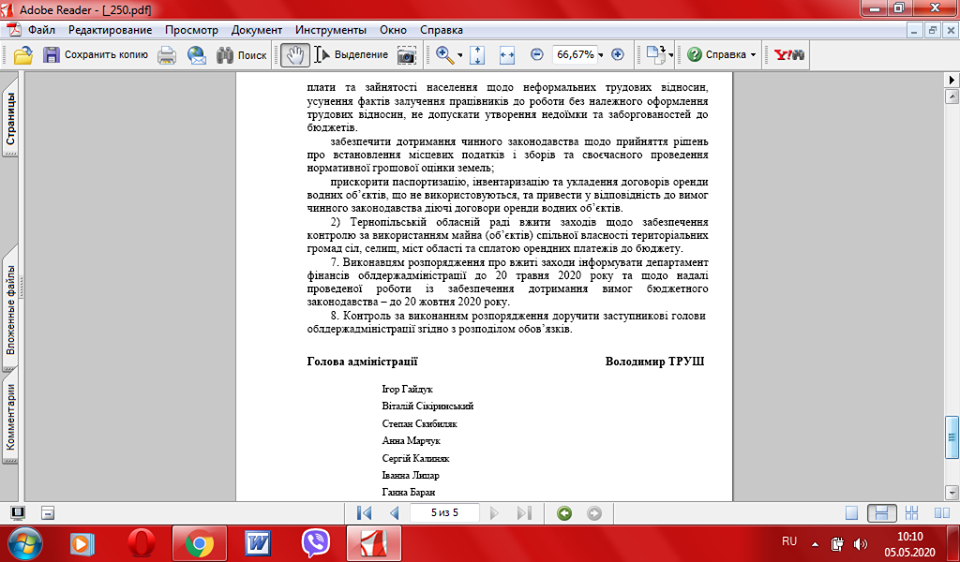The width and height of the screenshot is (960, 562).
Task: Expand the Справка toolbar dropdown
Action: [x=753, y=55]
